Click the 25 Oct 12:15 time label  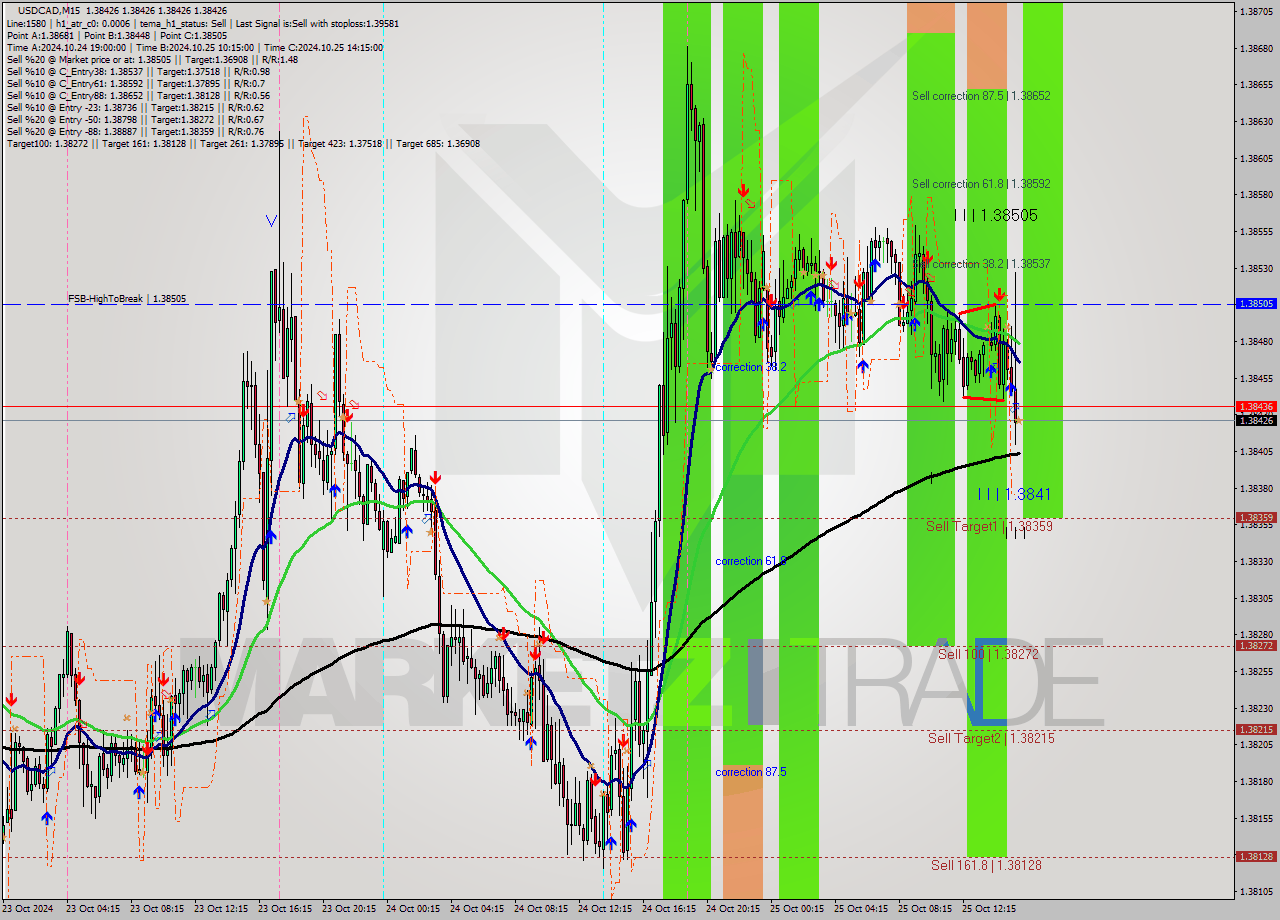click(989, 909)
